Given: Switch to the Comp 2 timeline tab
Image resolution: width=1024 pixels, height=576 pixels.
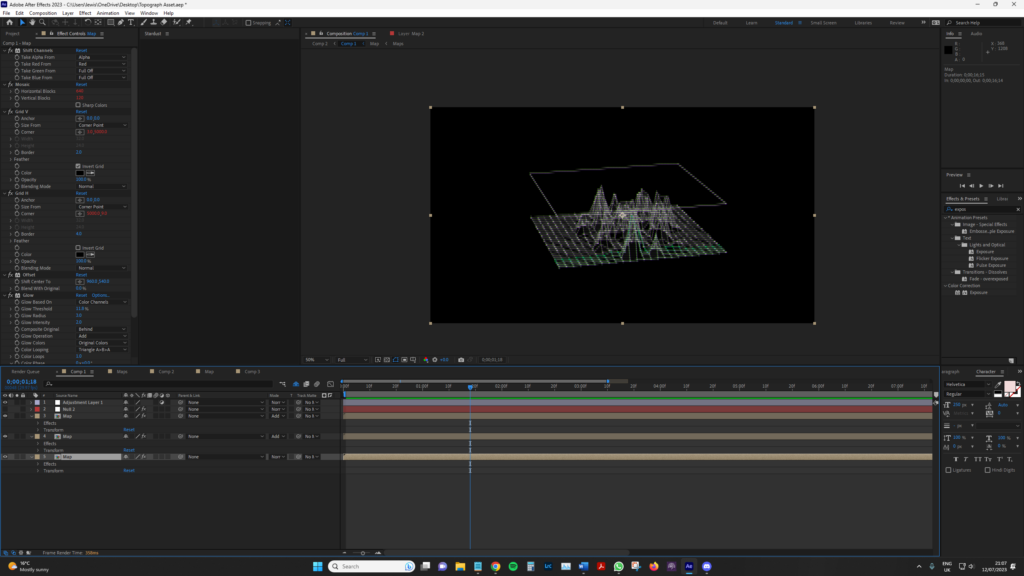Looking at the screenshot, I should [x=166, y=372].
